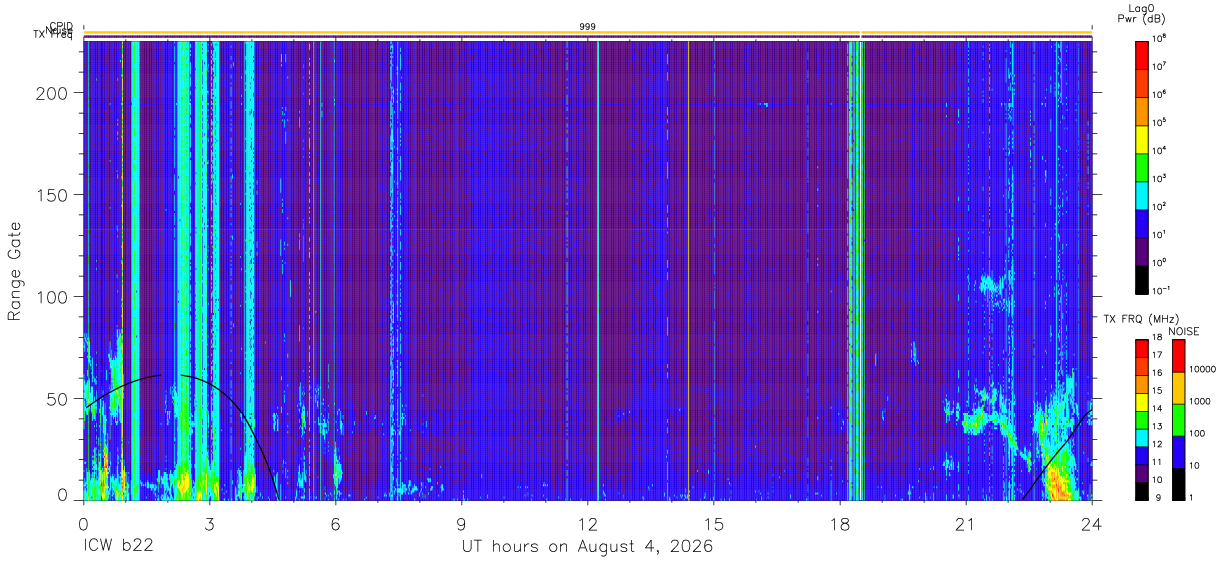This screenshot has height=567, width=1228.
Task: Pick the red top segment of the NOISE bar
Action: coord(1177,355)
